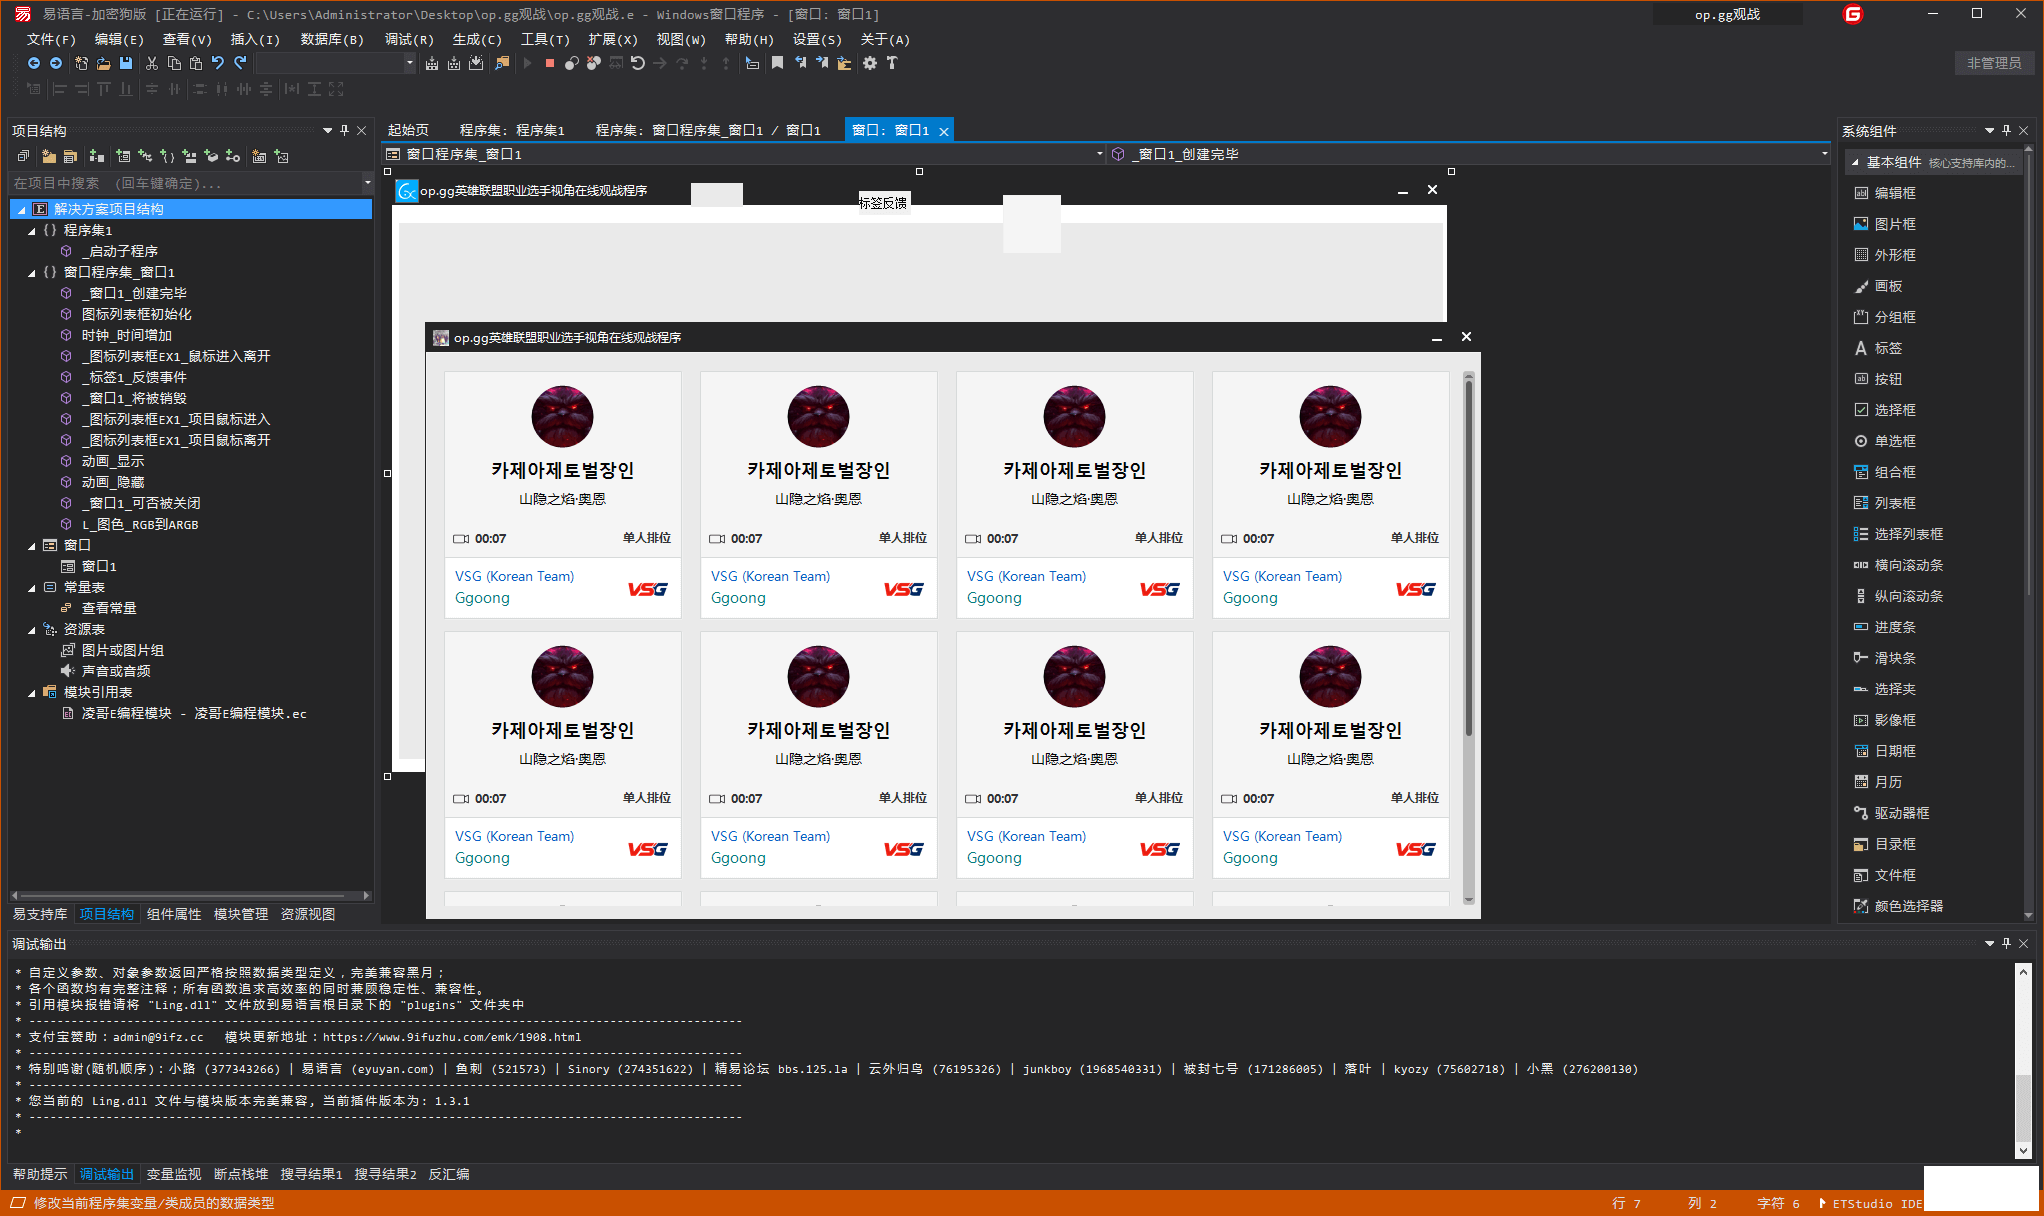Save the project with the floppy disk icon
The width and height of the screenshot is (2044, 1216).
point(126,63)
